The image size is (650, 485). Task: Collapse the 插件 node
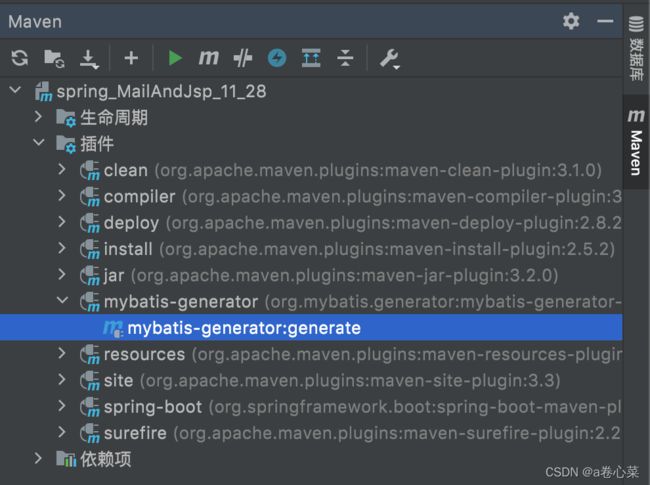39,142
